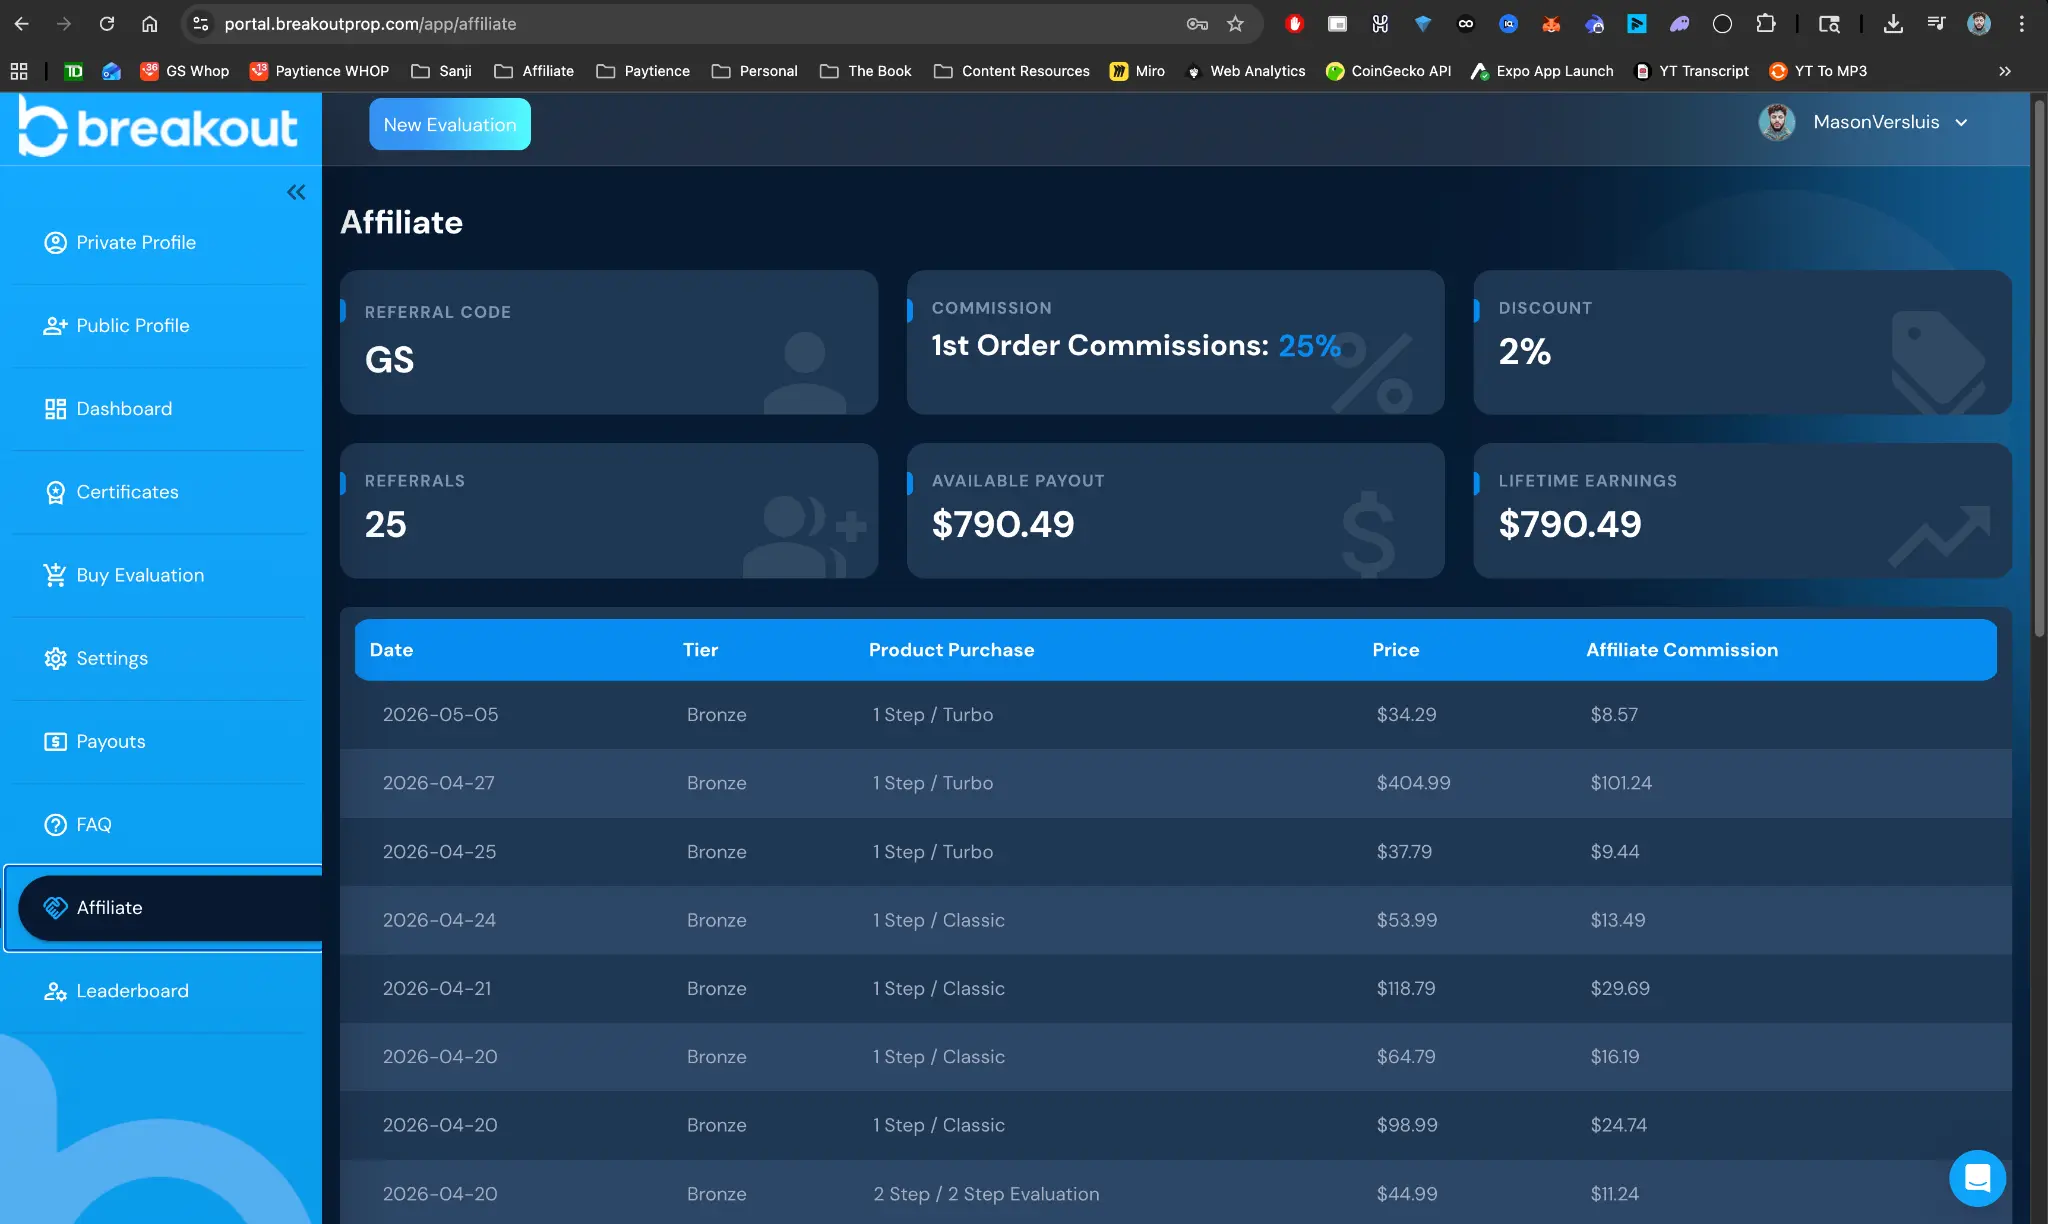Click the breakout logo
The image size is (2048, 1224).
click(x=158, y=127)
